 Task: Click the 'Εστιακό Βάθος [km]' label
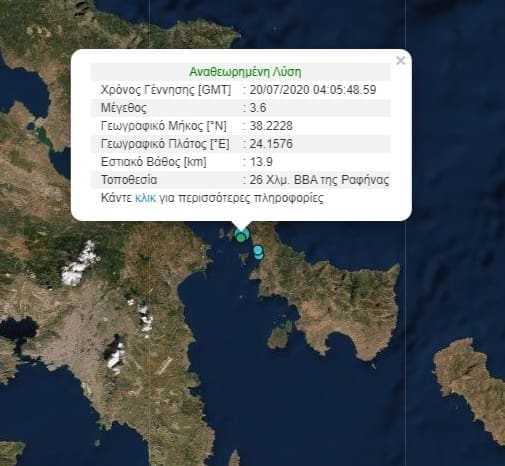(x=154, y=162)
